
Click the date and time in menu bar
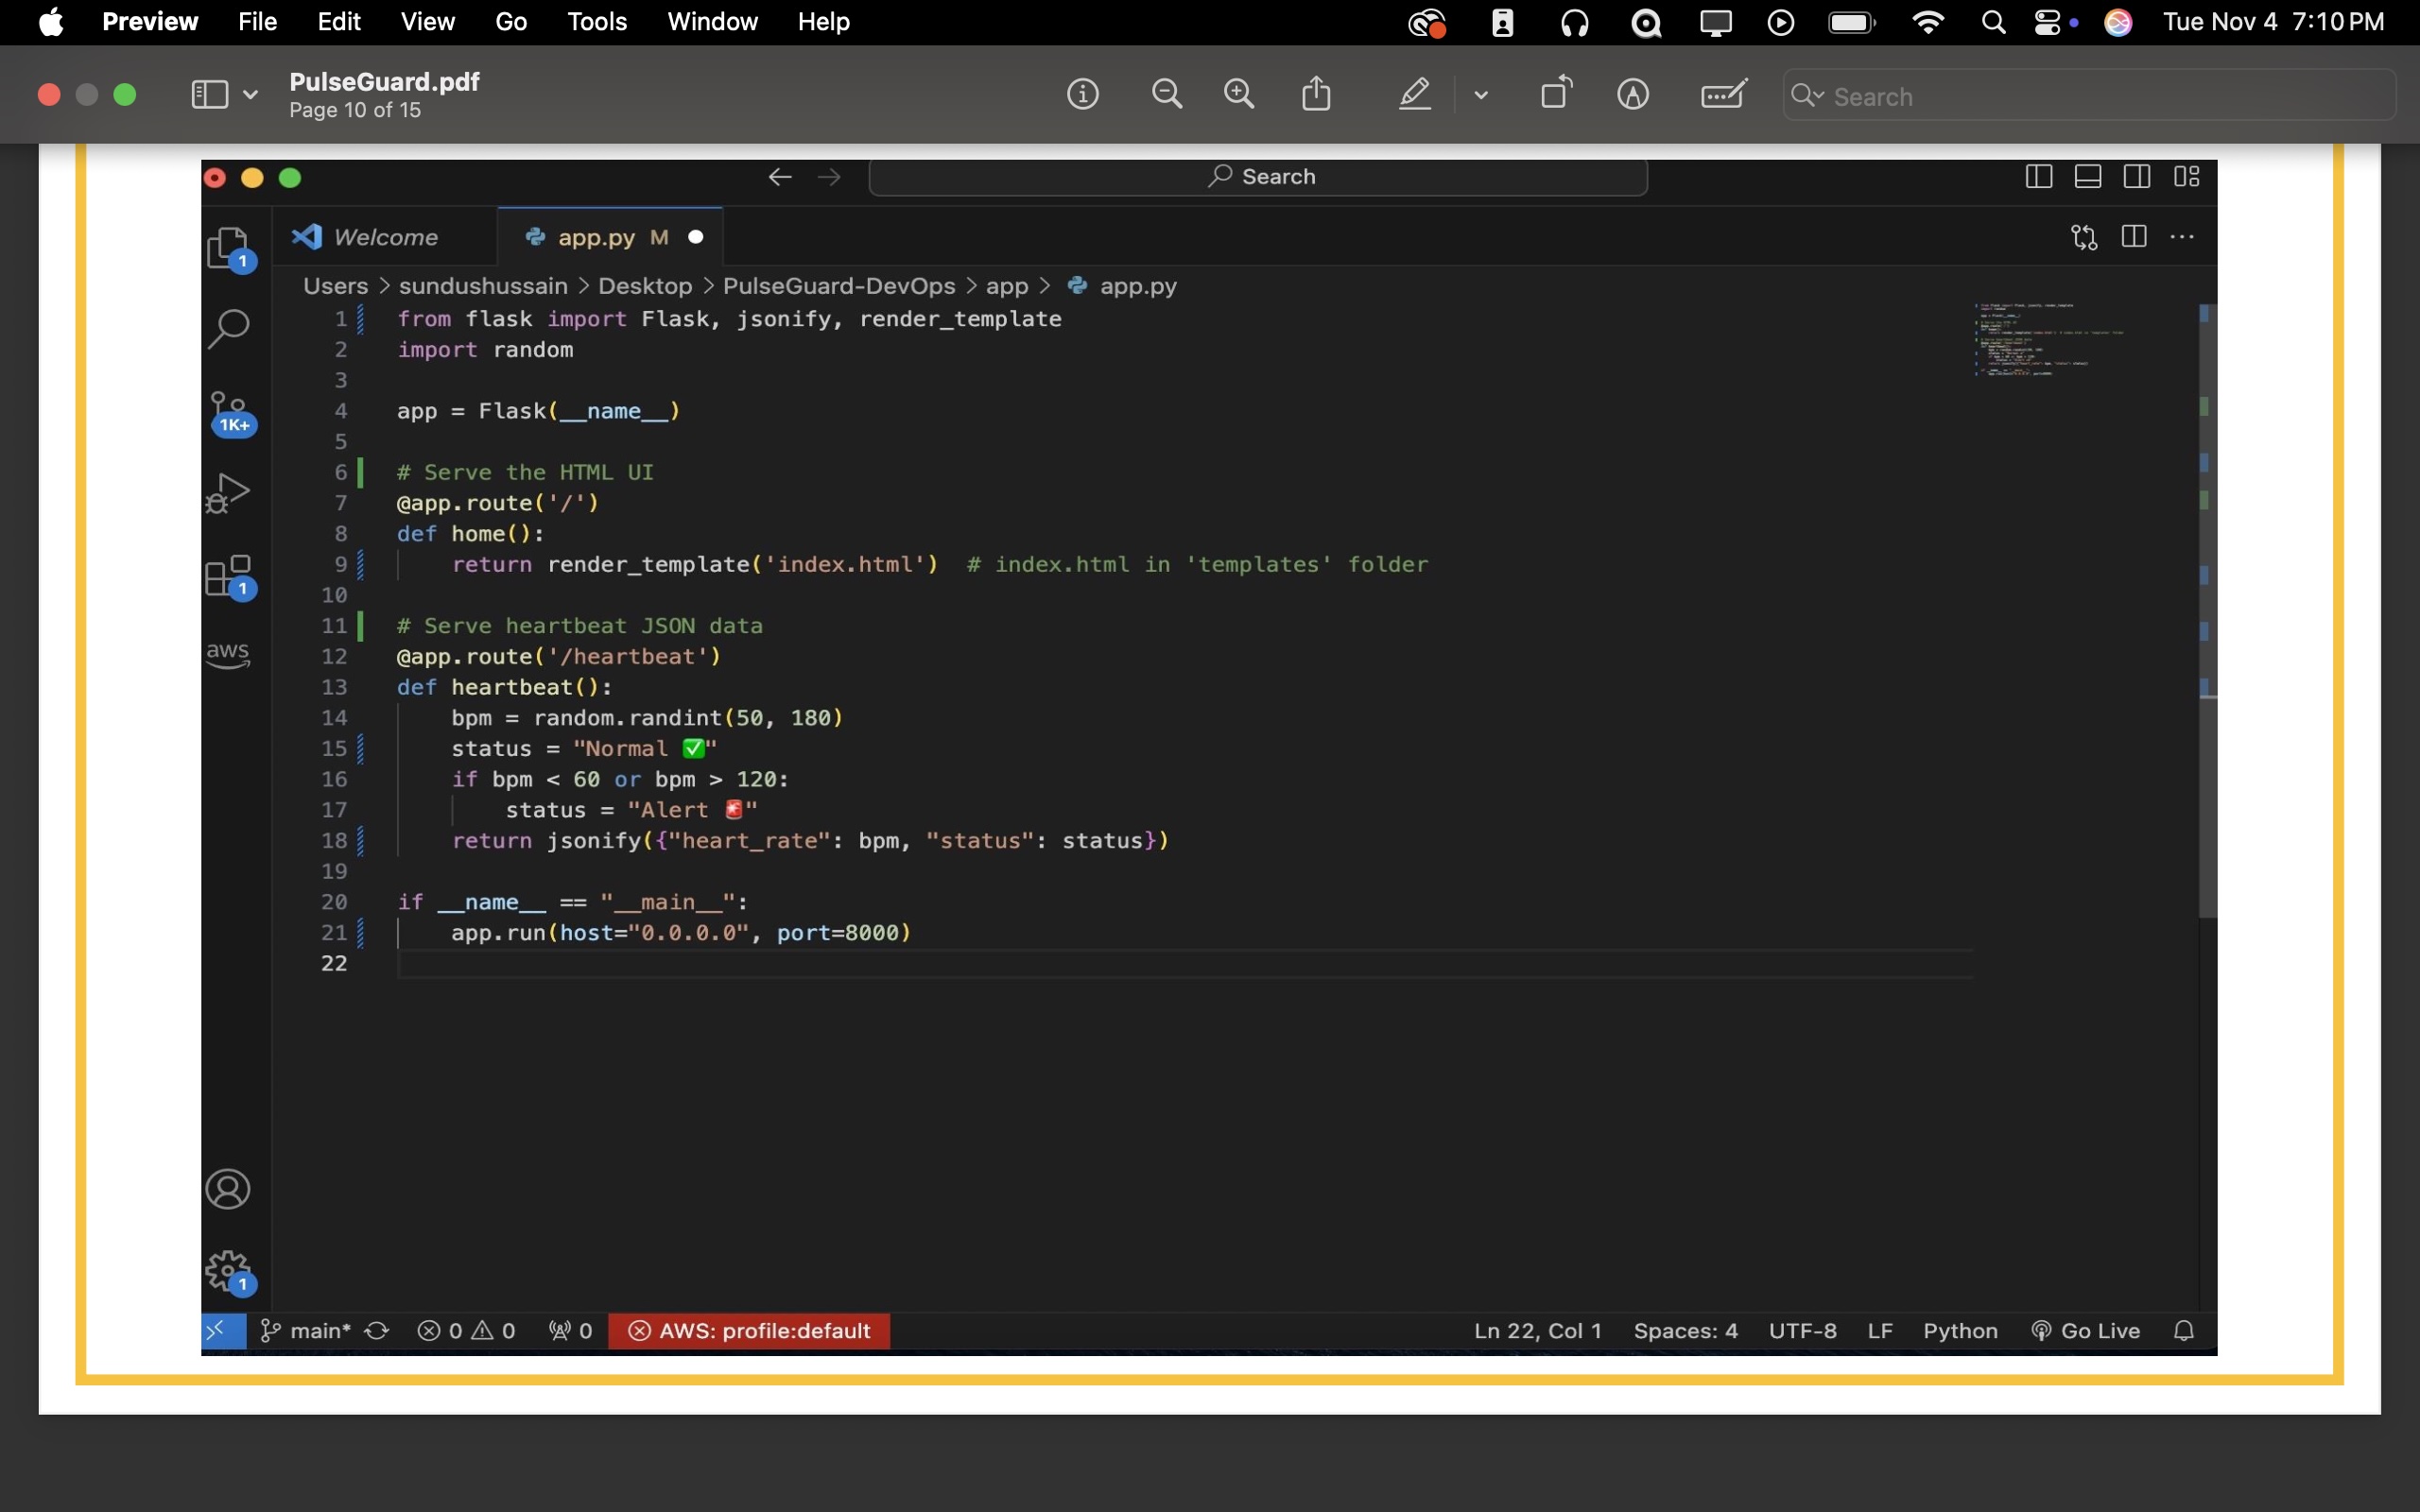2273,22
